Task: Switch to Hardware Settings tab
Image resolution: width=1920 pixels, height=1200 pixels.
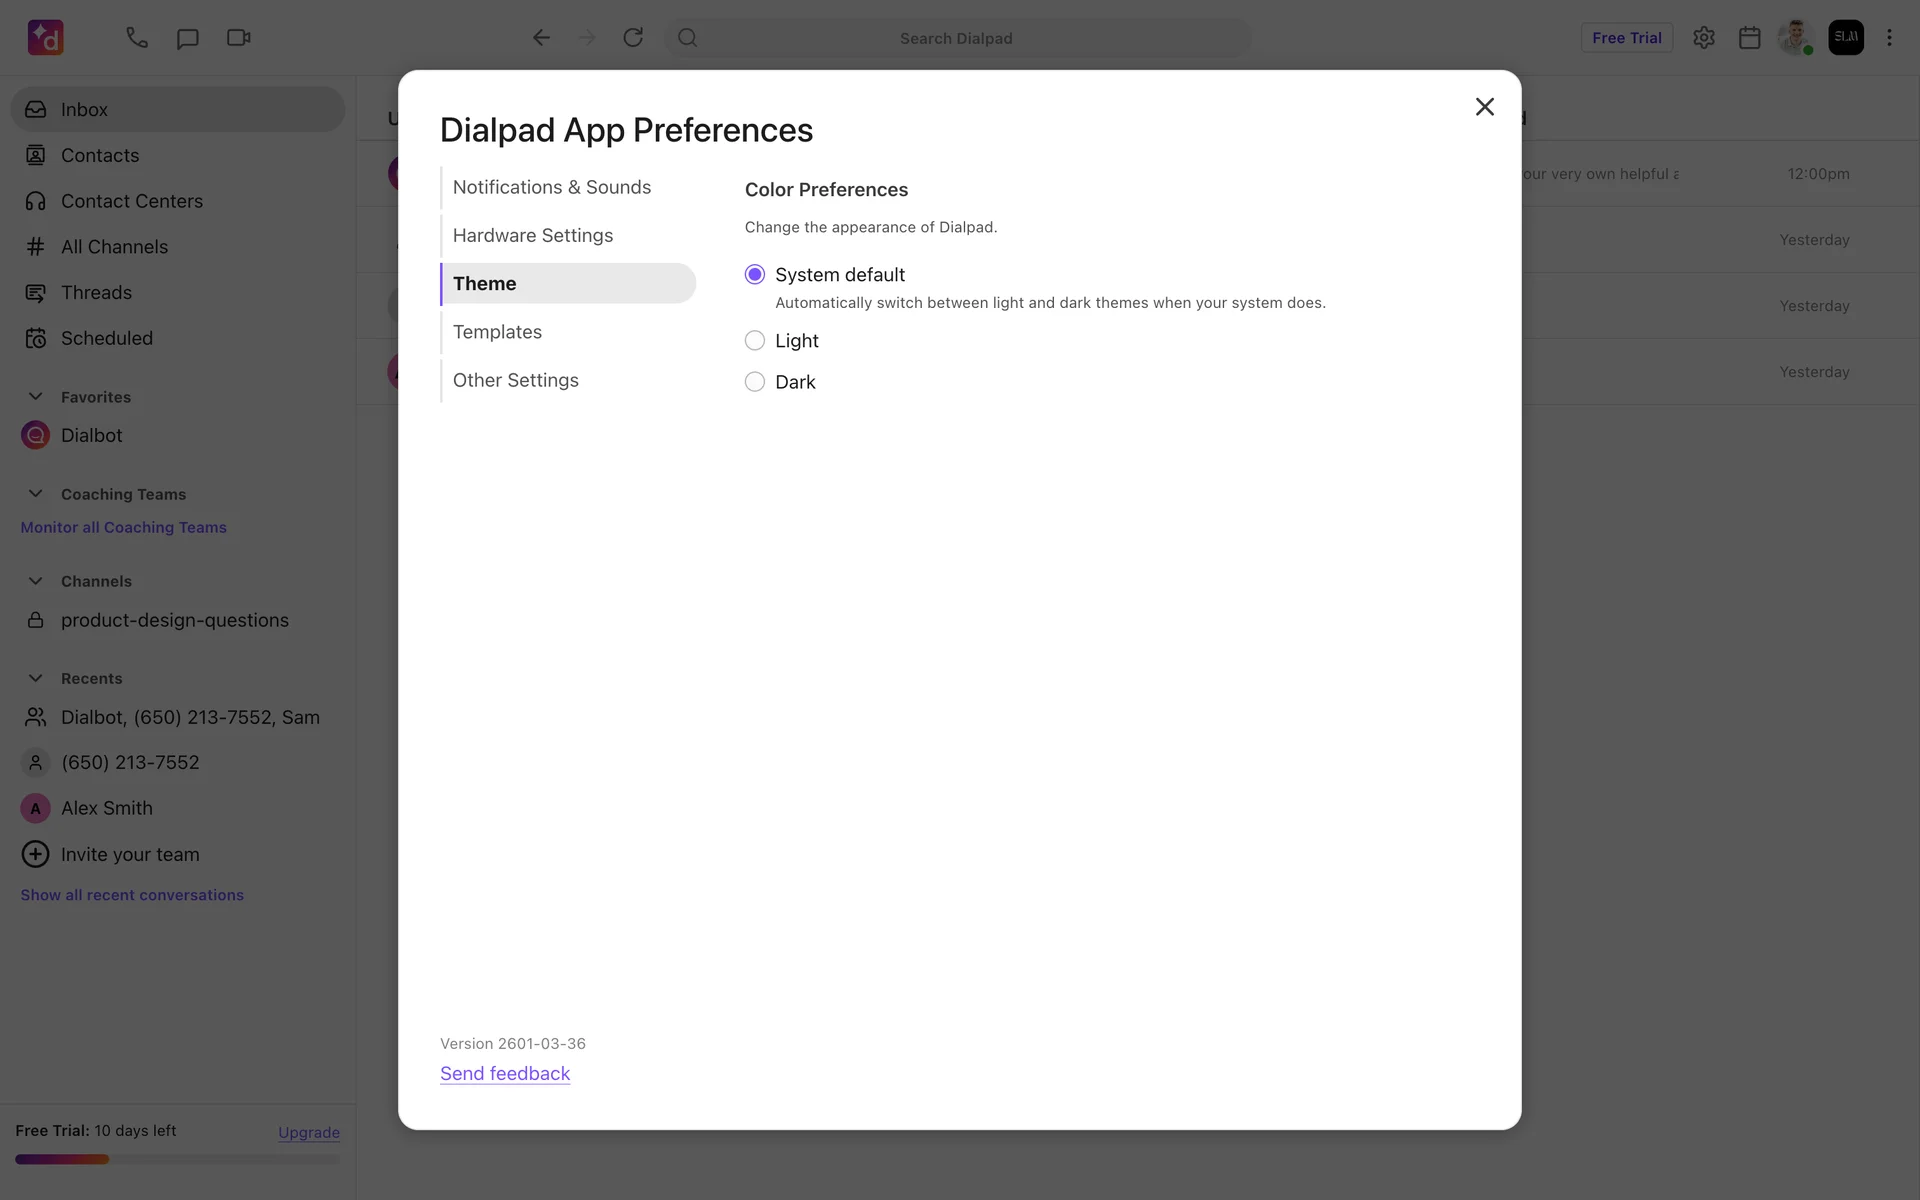Action: click(x=532, y=236)
